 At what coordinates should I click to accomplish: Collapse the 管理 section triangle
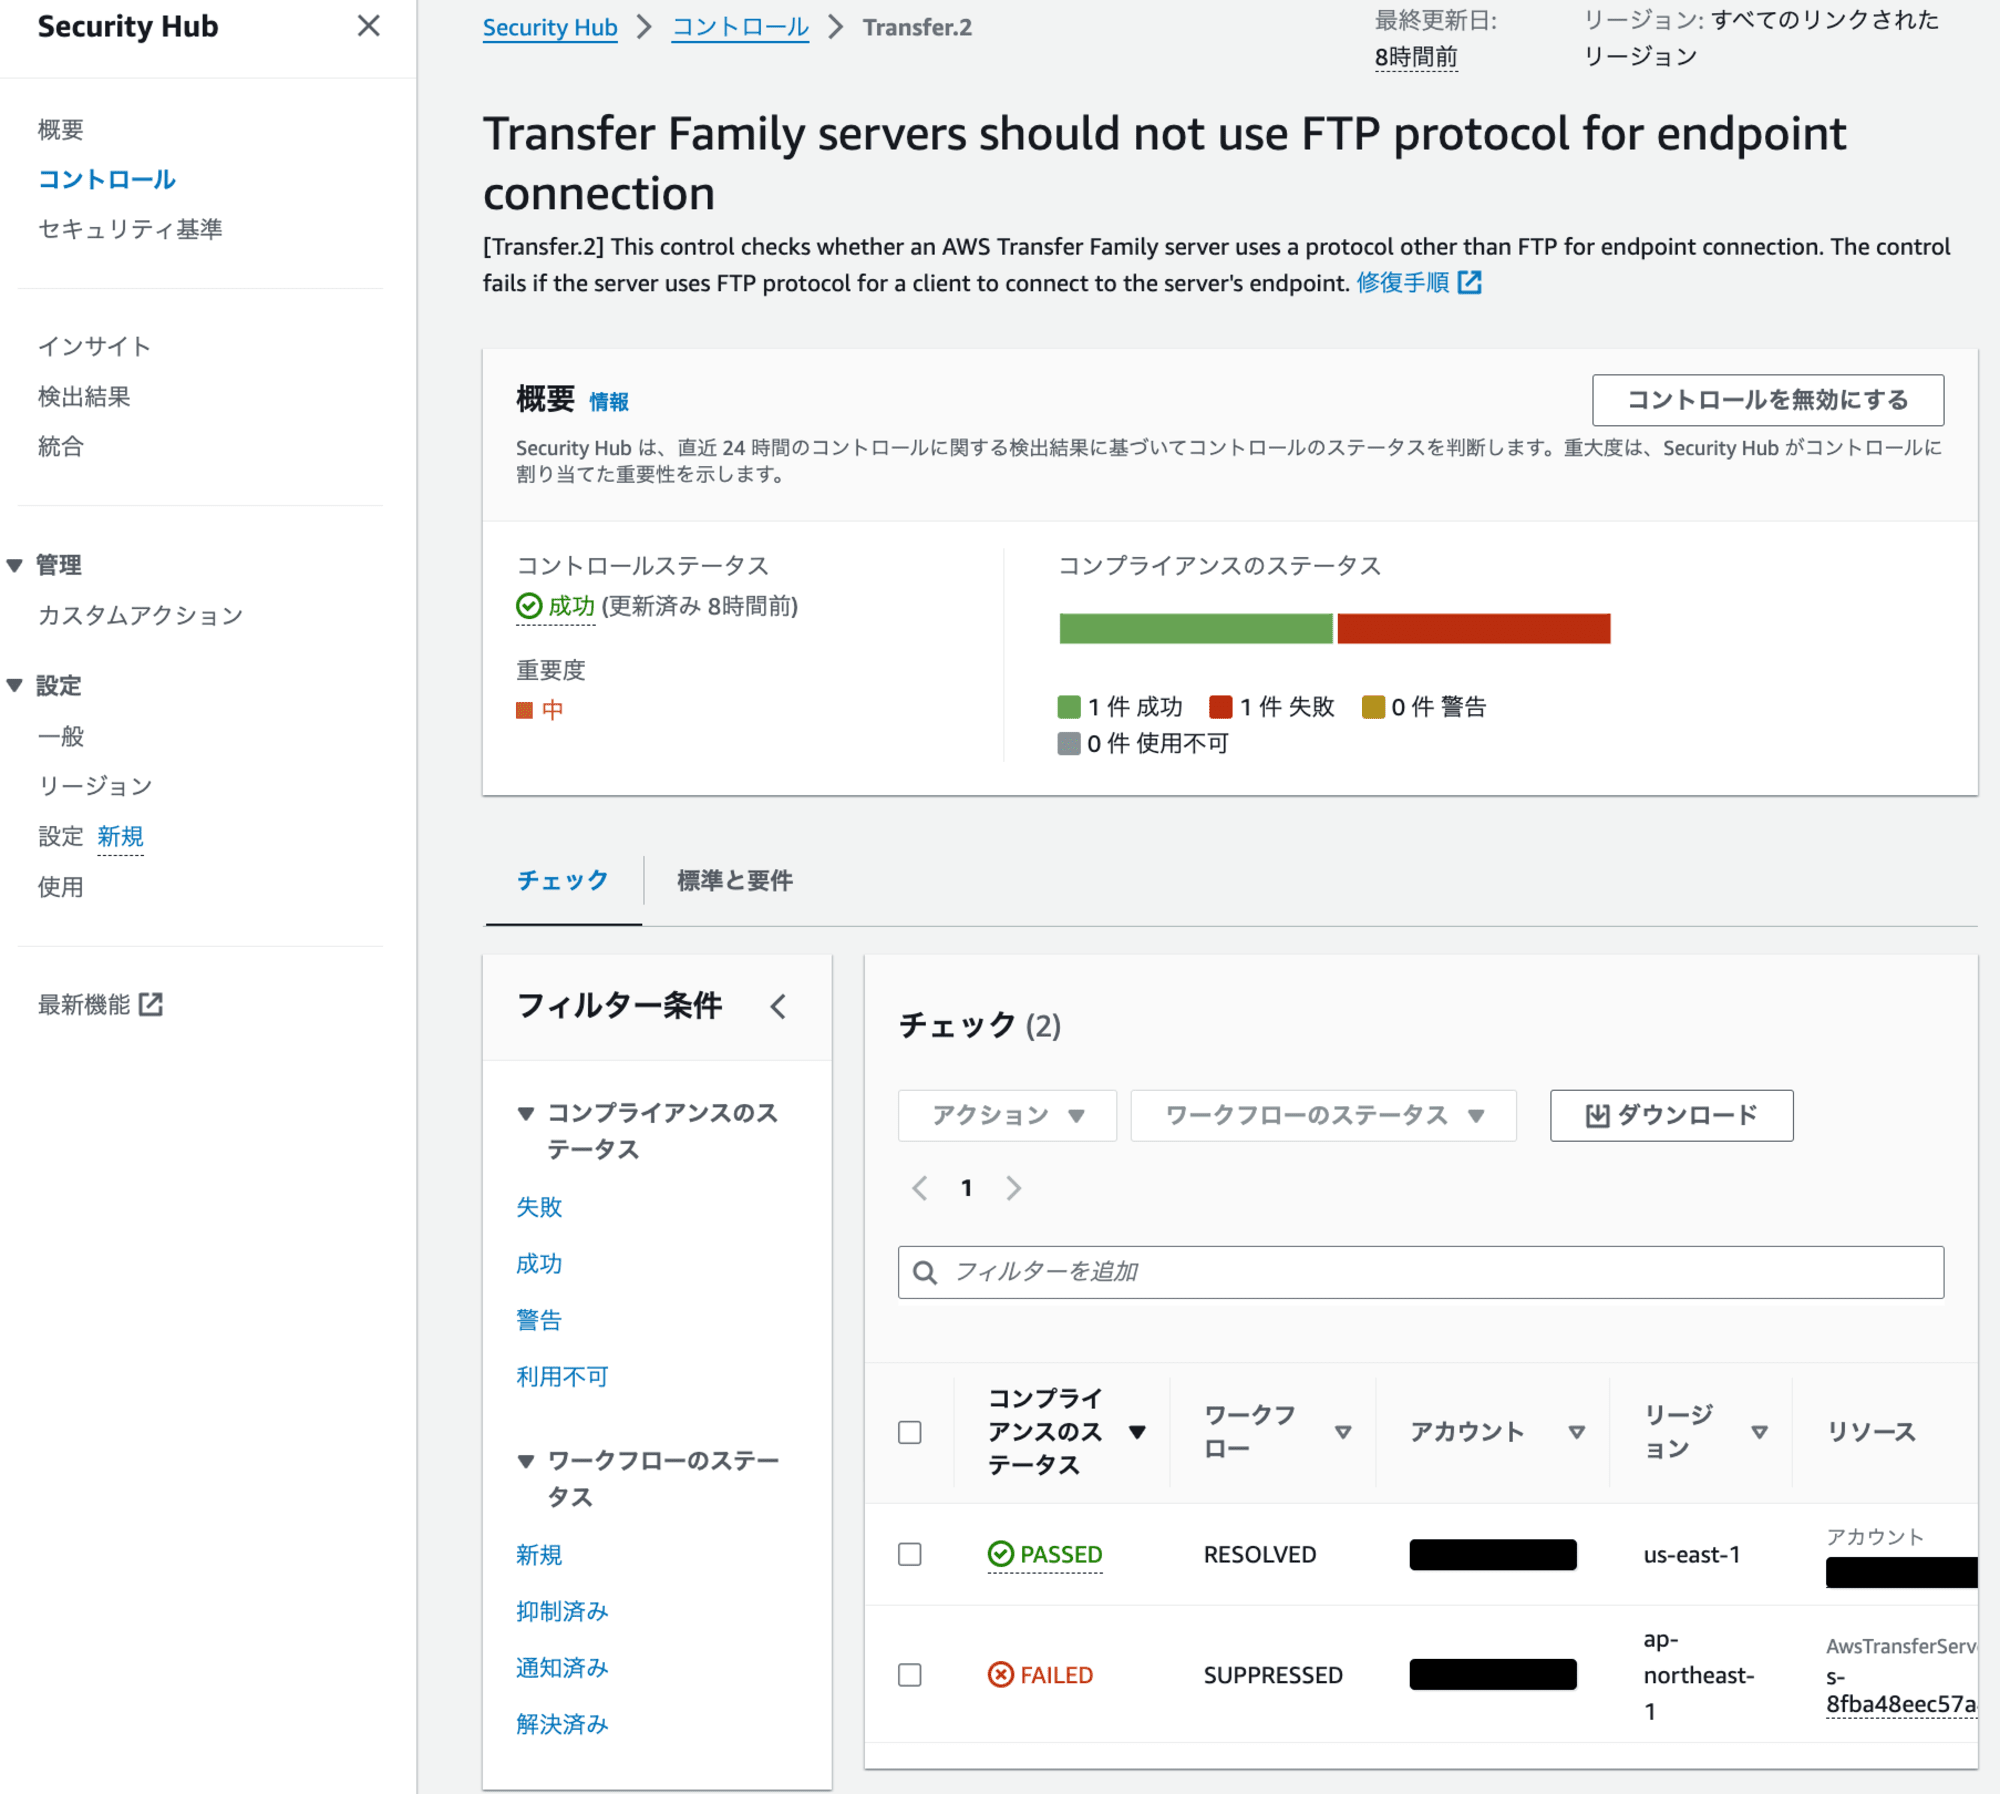point(15,565)
